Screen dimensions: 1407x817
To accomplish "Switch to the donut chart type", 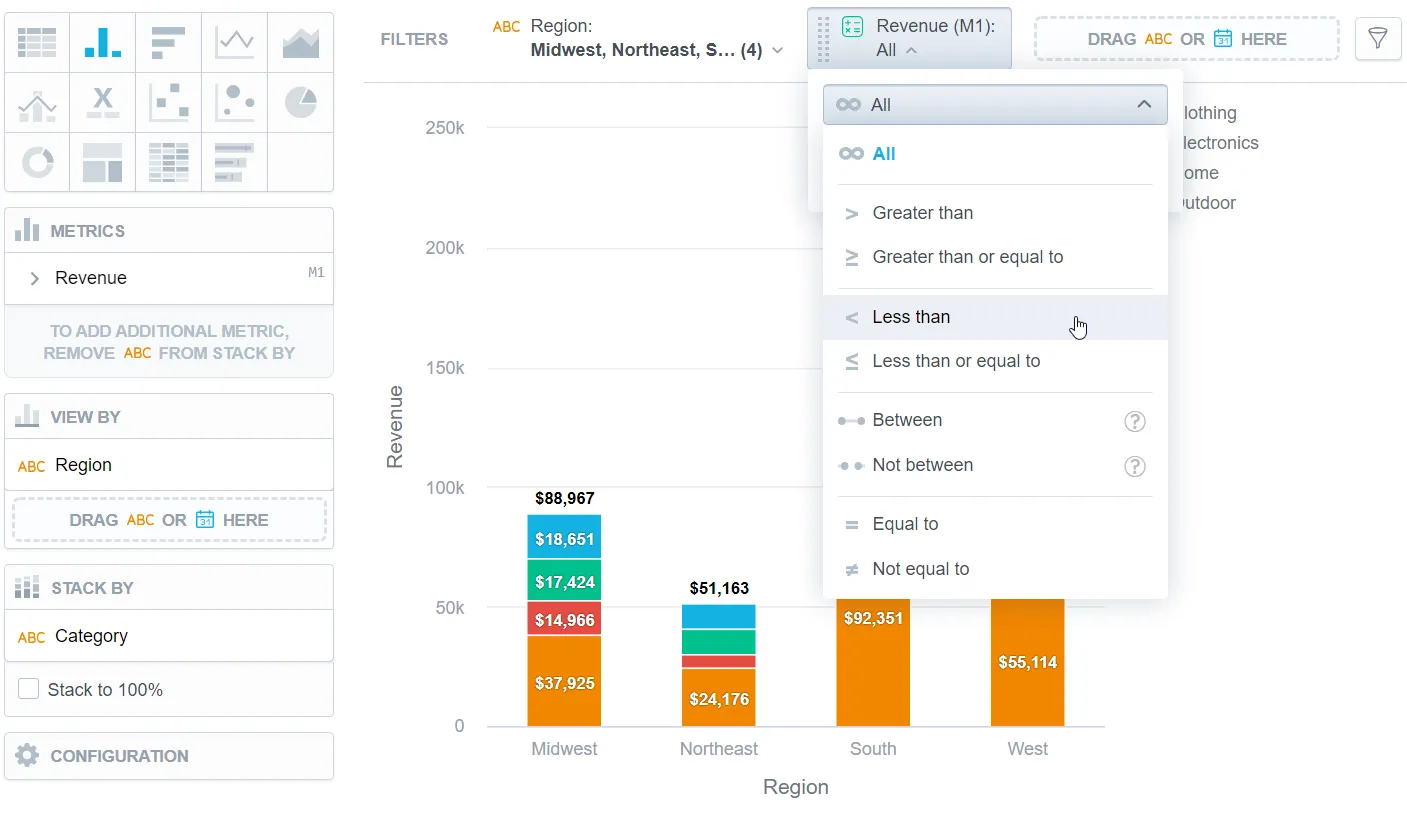I will click(36, 162).
